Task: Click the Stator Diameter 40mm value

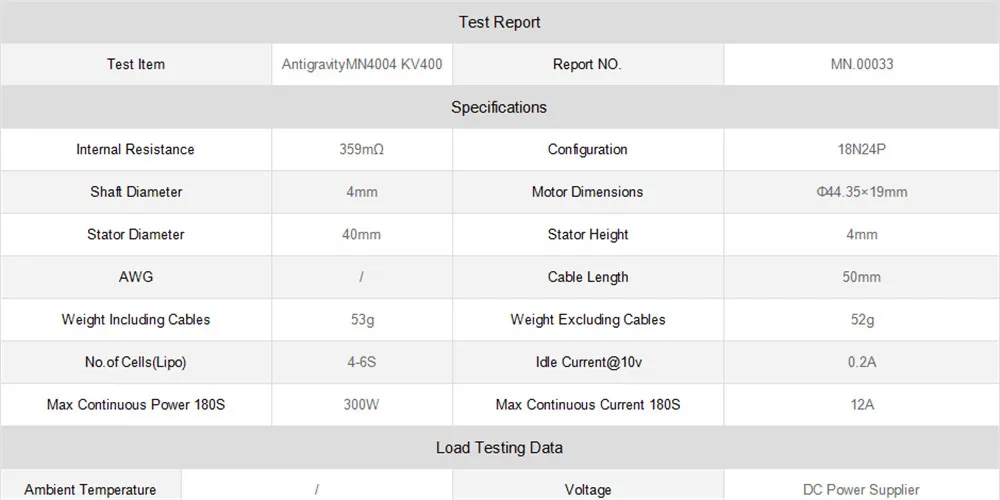Action: click(362, 235)
